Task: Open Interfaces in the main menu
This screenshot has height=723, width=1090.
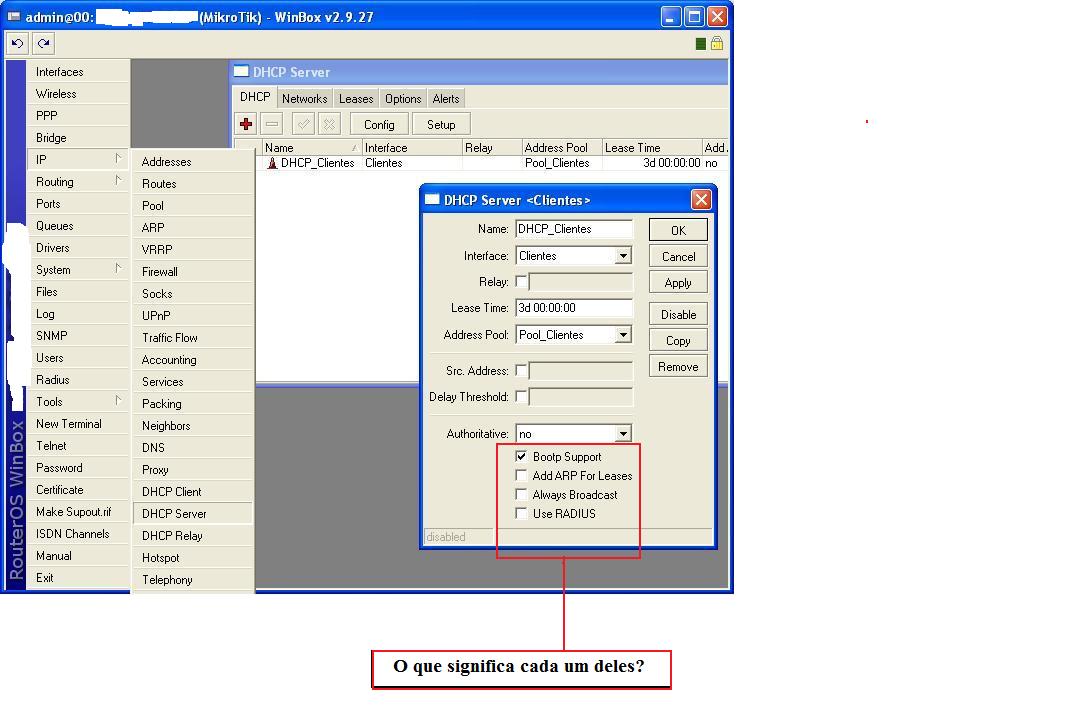Action: click(77, 72)
